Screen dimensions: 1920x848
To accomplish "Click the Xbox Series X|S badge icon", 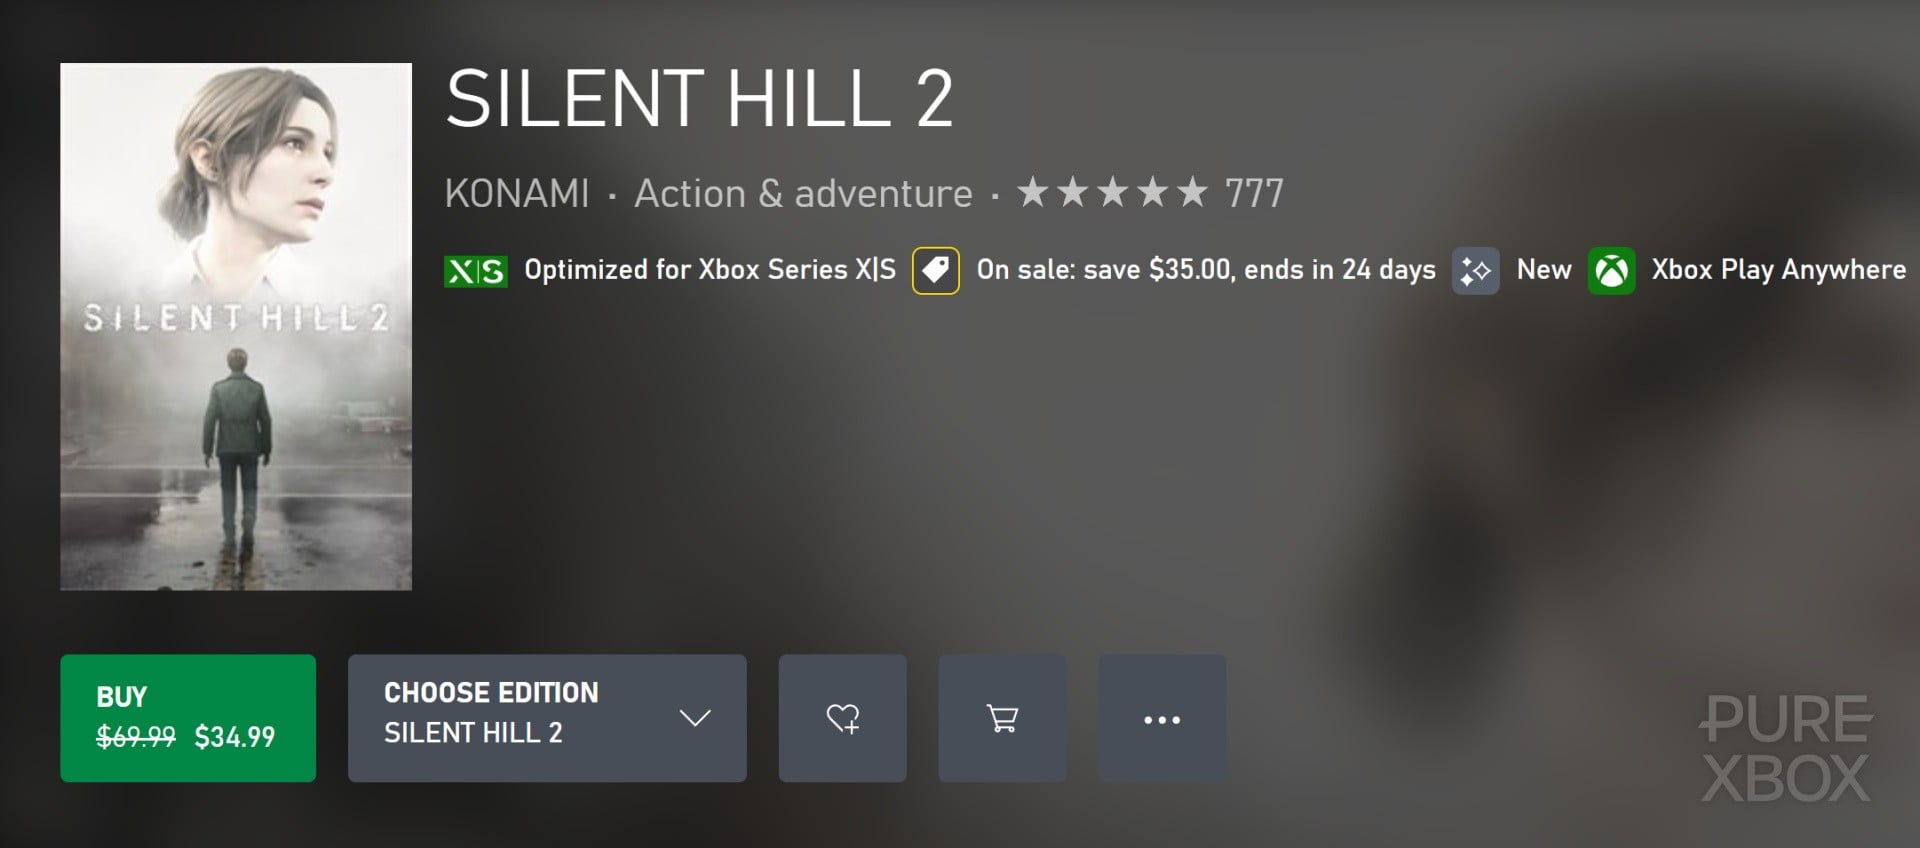I will coord(475,271).
